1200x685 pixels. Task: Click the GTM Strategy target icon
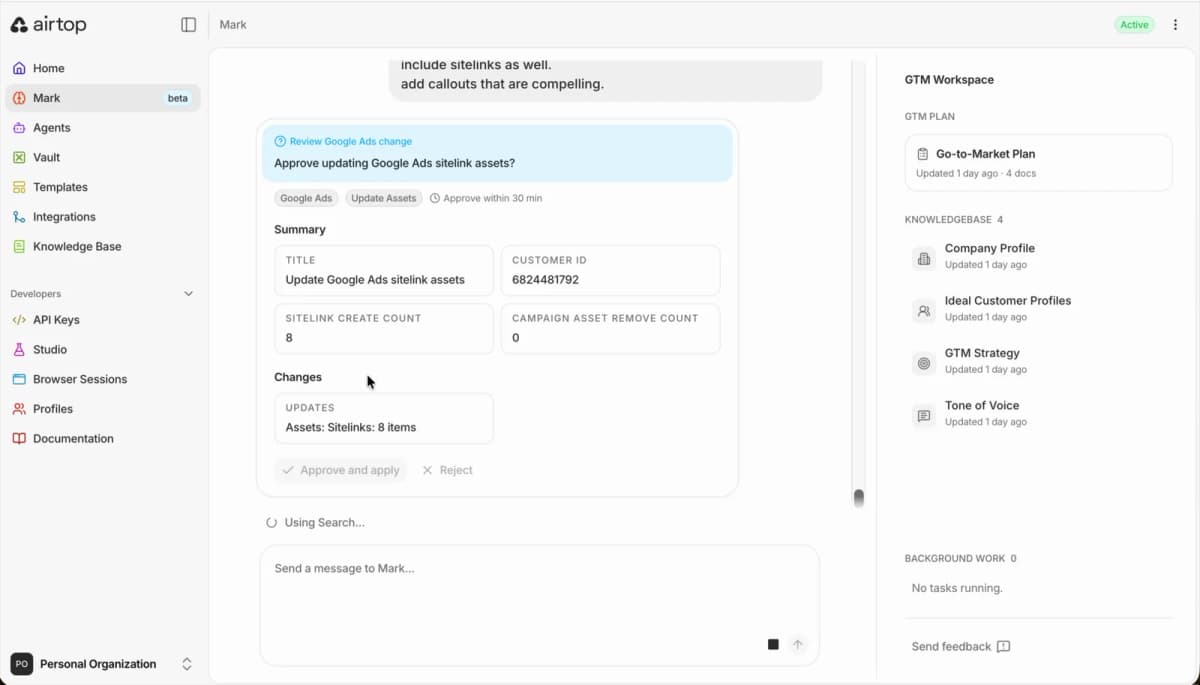(924, 364)
